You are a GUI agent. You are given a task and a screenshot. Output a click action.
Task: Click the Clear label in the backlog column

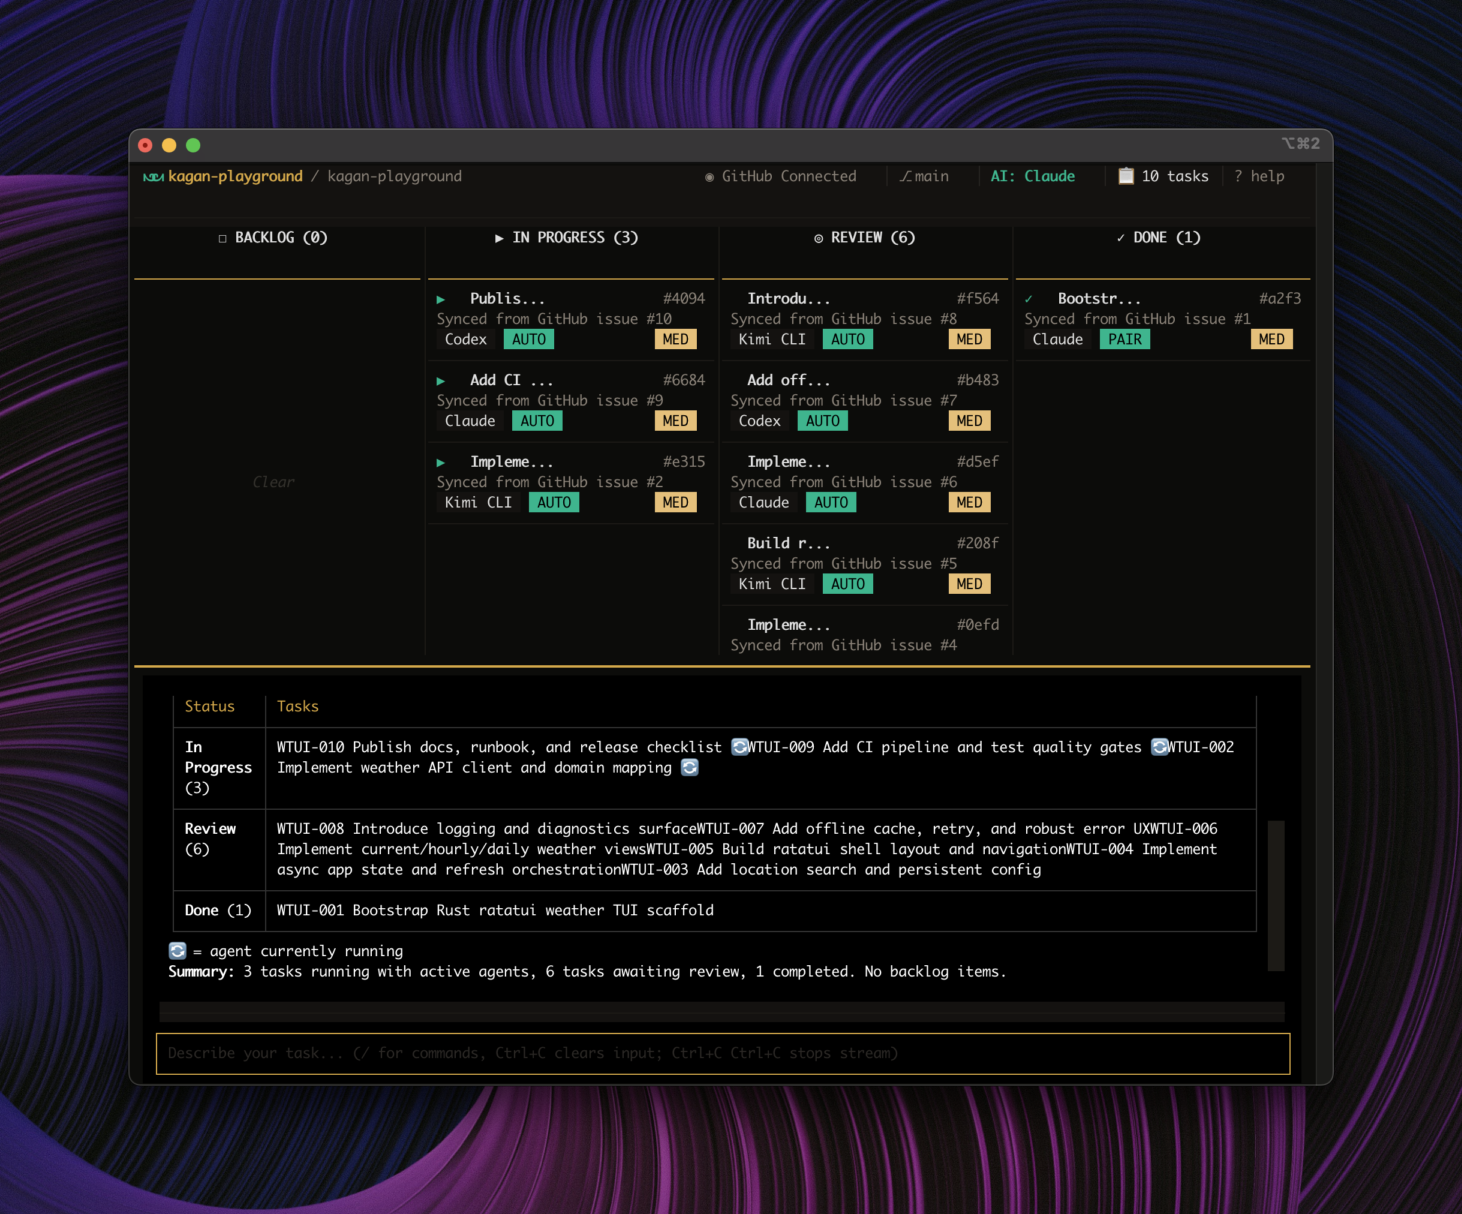tap(273, 482)
